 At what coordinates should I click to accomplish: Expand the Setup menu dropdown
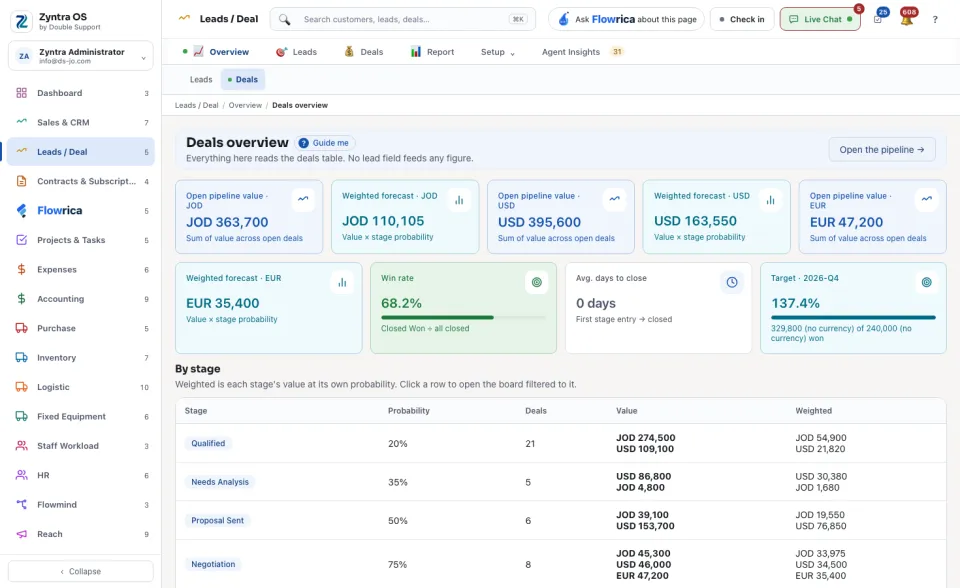498,52
